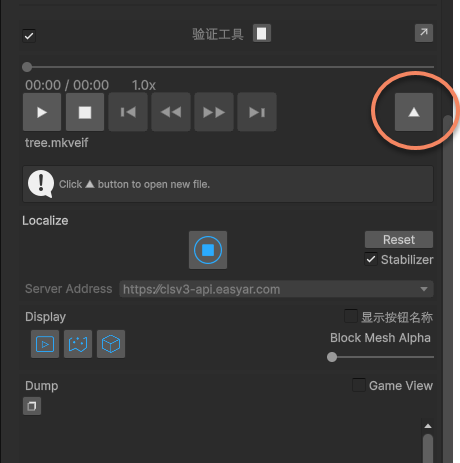Image resolution: width=460 pixels, height=463 pixels.
Task: Stop localization with the blue stop button
Action: [208, 250]
